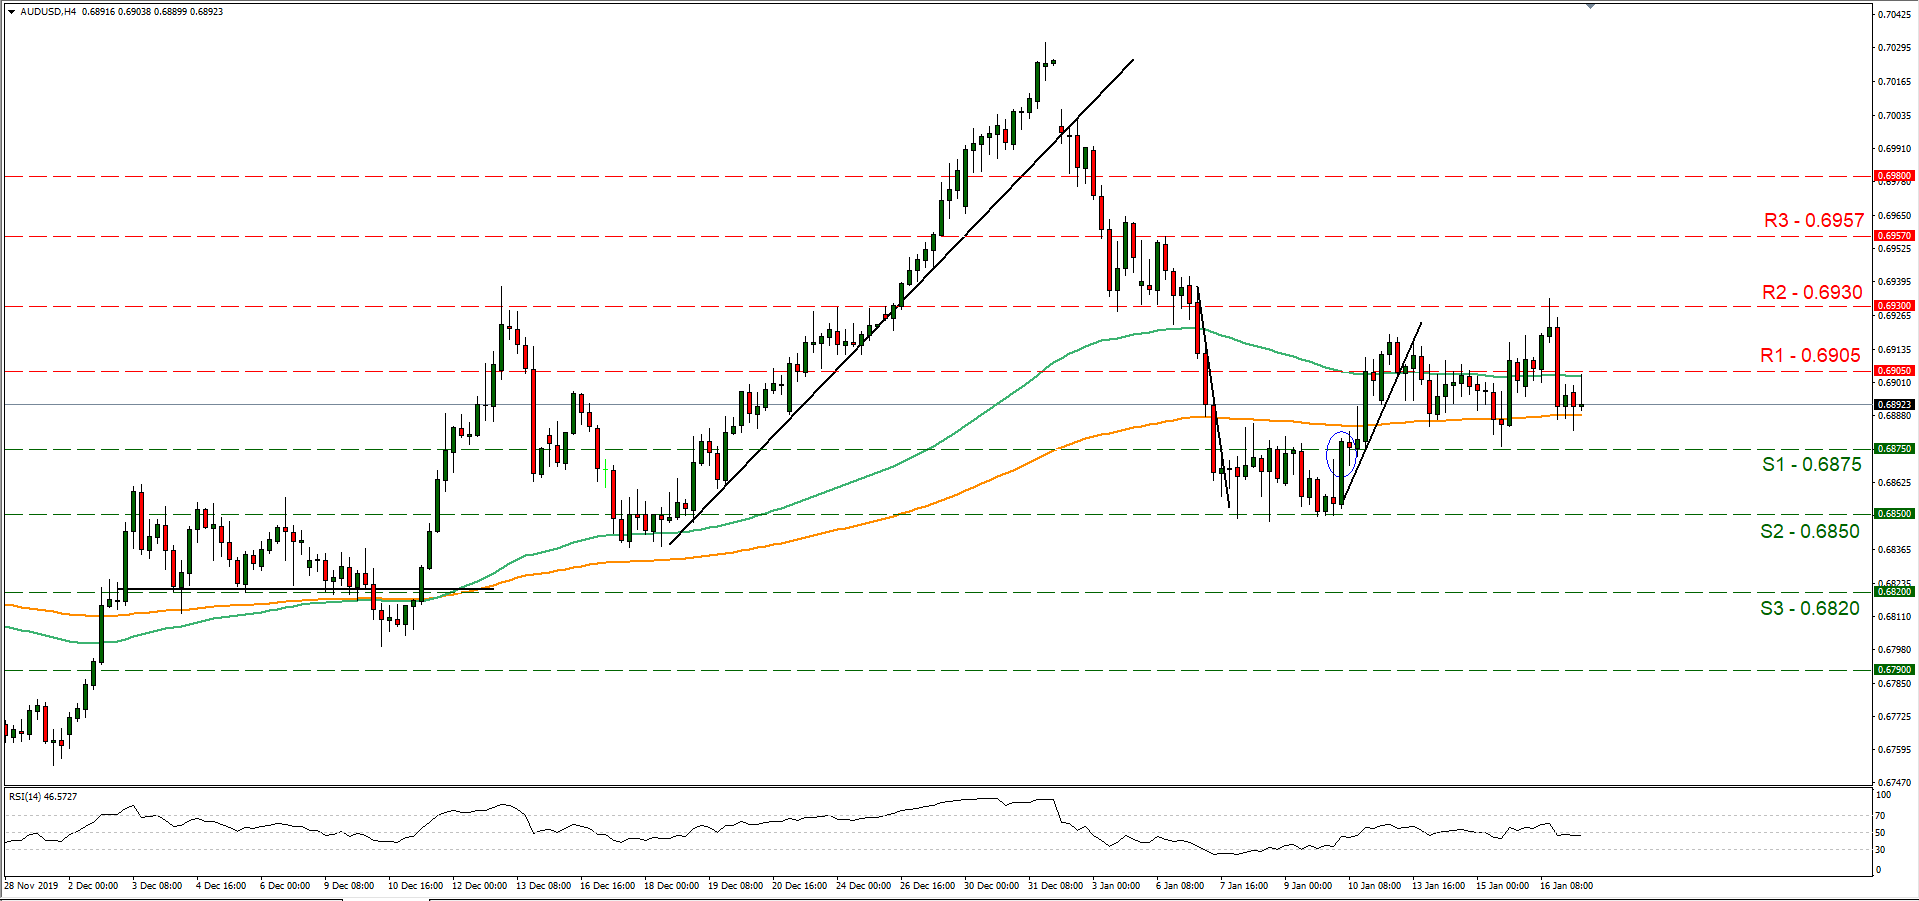This screenshot has width=1919, height=901.
Task: Click the 31 Dec 08:00 time axis label
Action: (1057, 886)
